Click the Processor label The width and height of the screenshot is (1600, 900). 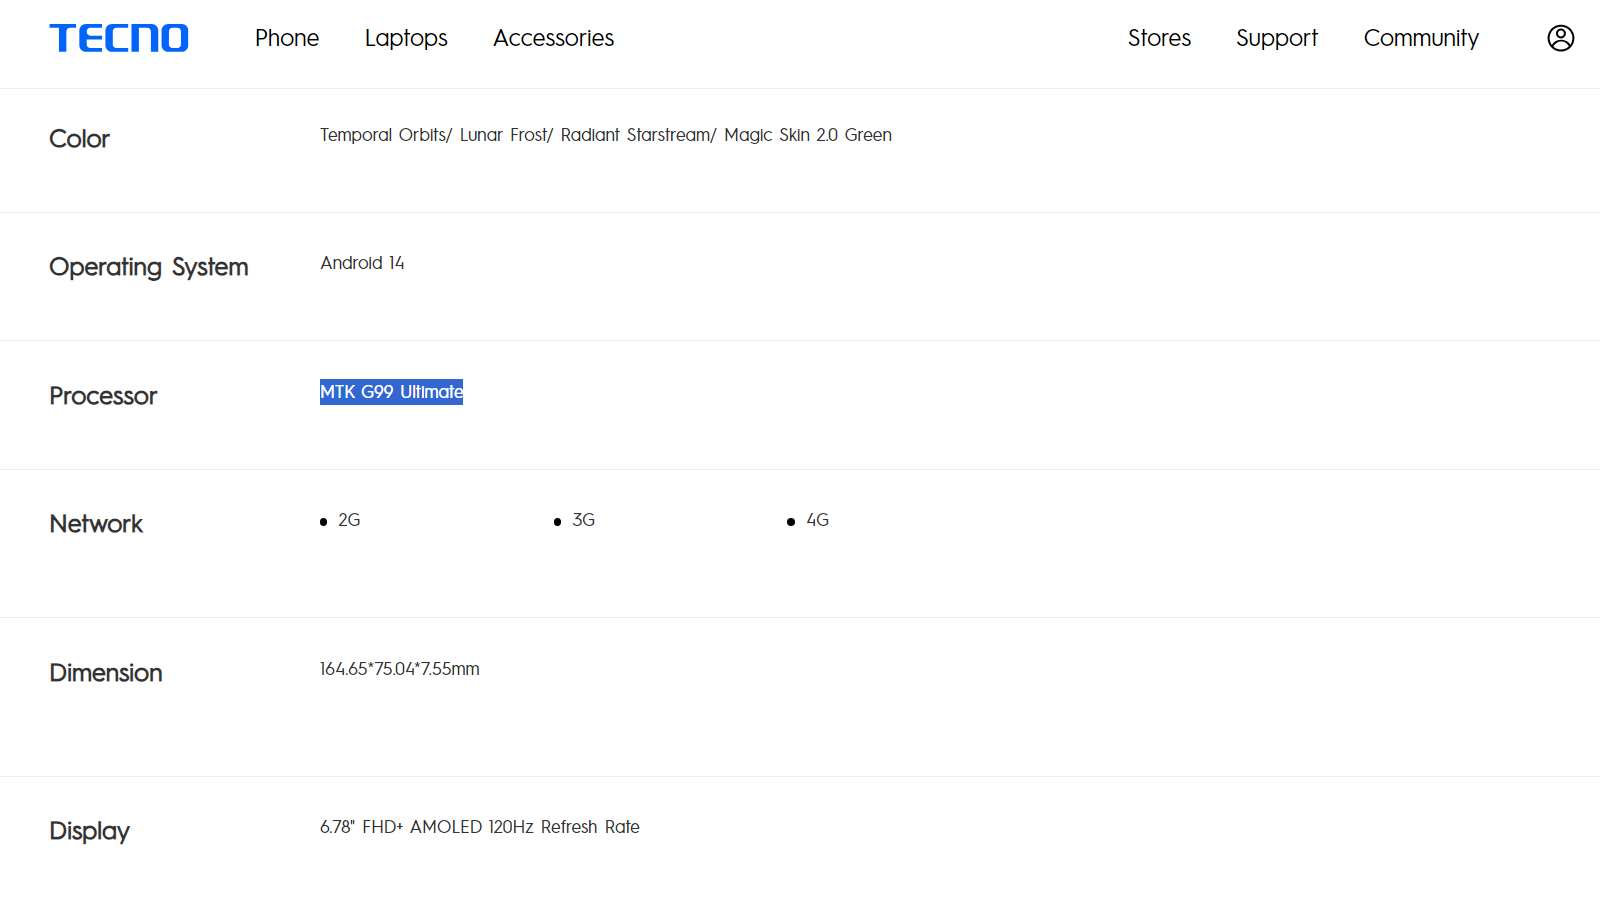click(x=103, y=396)
